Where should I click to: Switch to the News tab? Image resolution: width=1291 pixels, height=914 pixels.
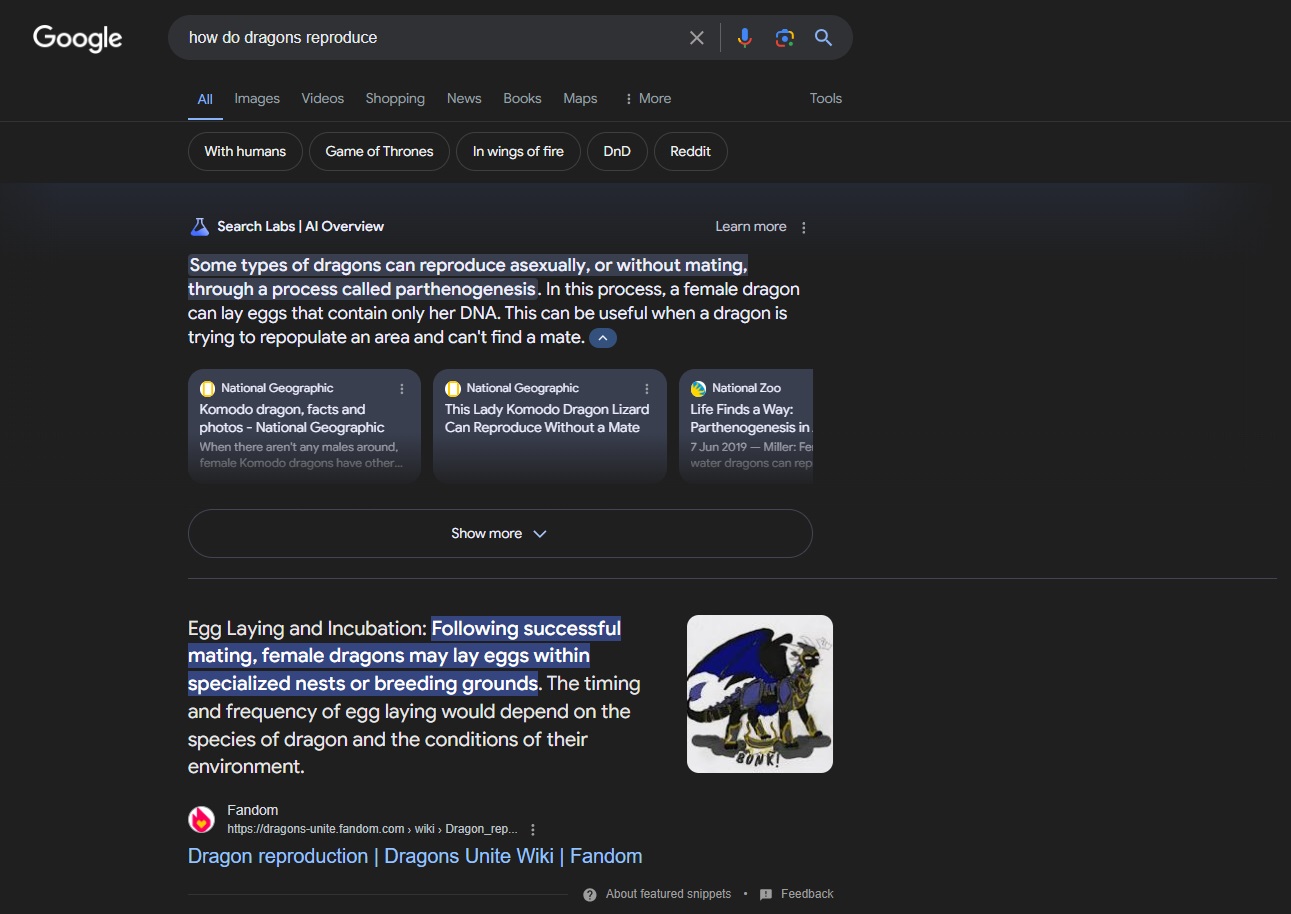click(464, 98)
